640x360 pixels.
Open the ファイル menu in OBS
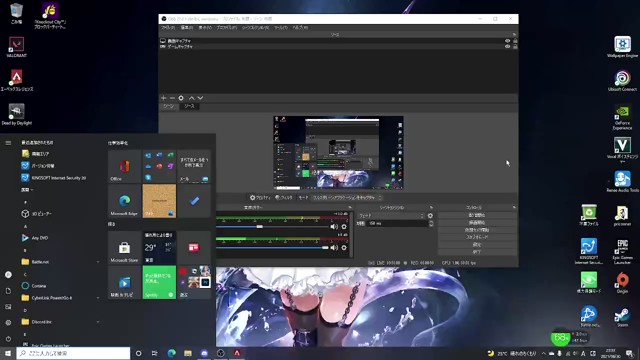(x=168, y=27)
